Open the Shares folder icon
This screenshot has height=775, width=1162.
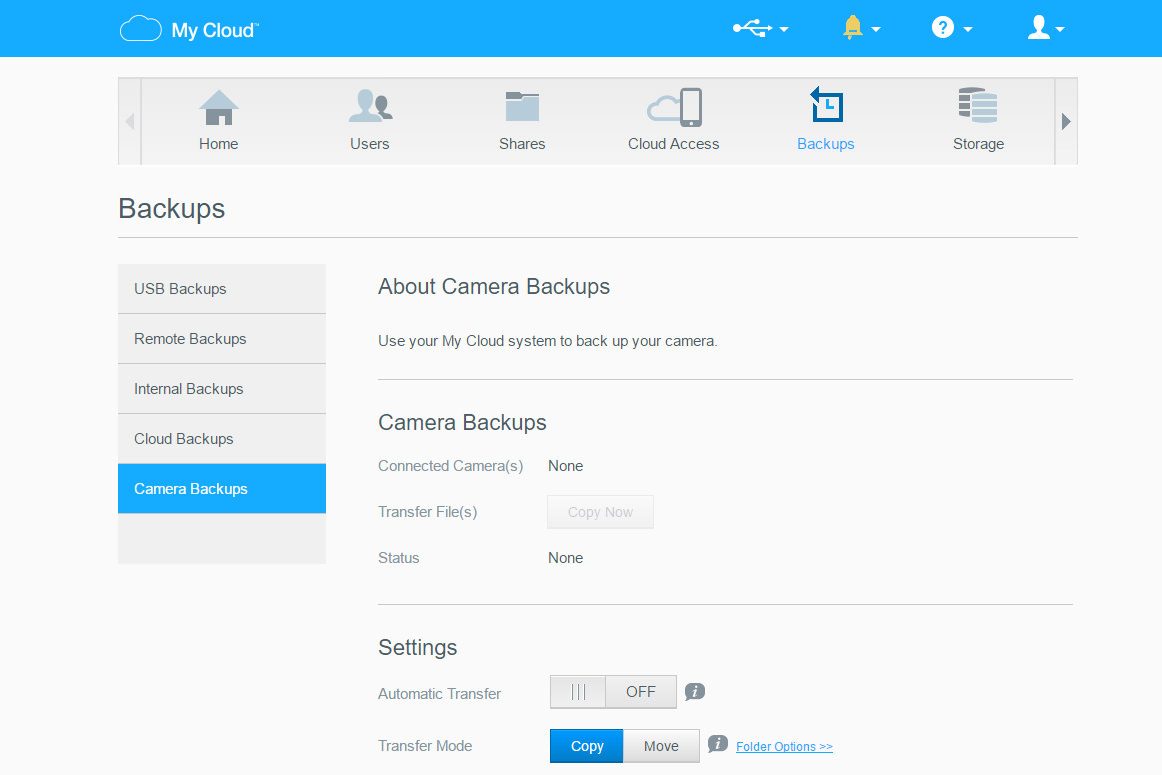coord(522,106)
